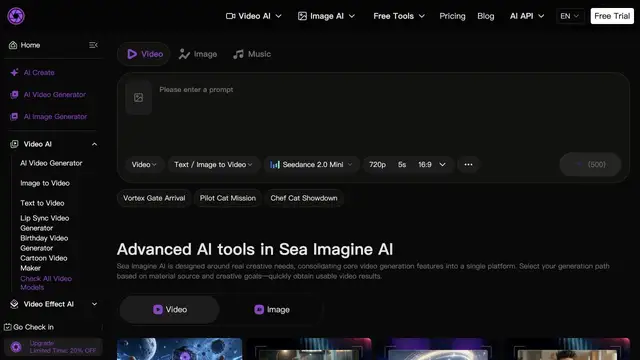
Task: Switch to the Image creation tab
Action: click(198, 54)
